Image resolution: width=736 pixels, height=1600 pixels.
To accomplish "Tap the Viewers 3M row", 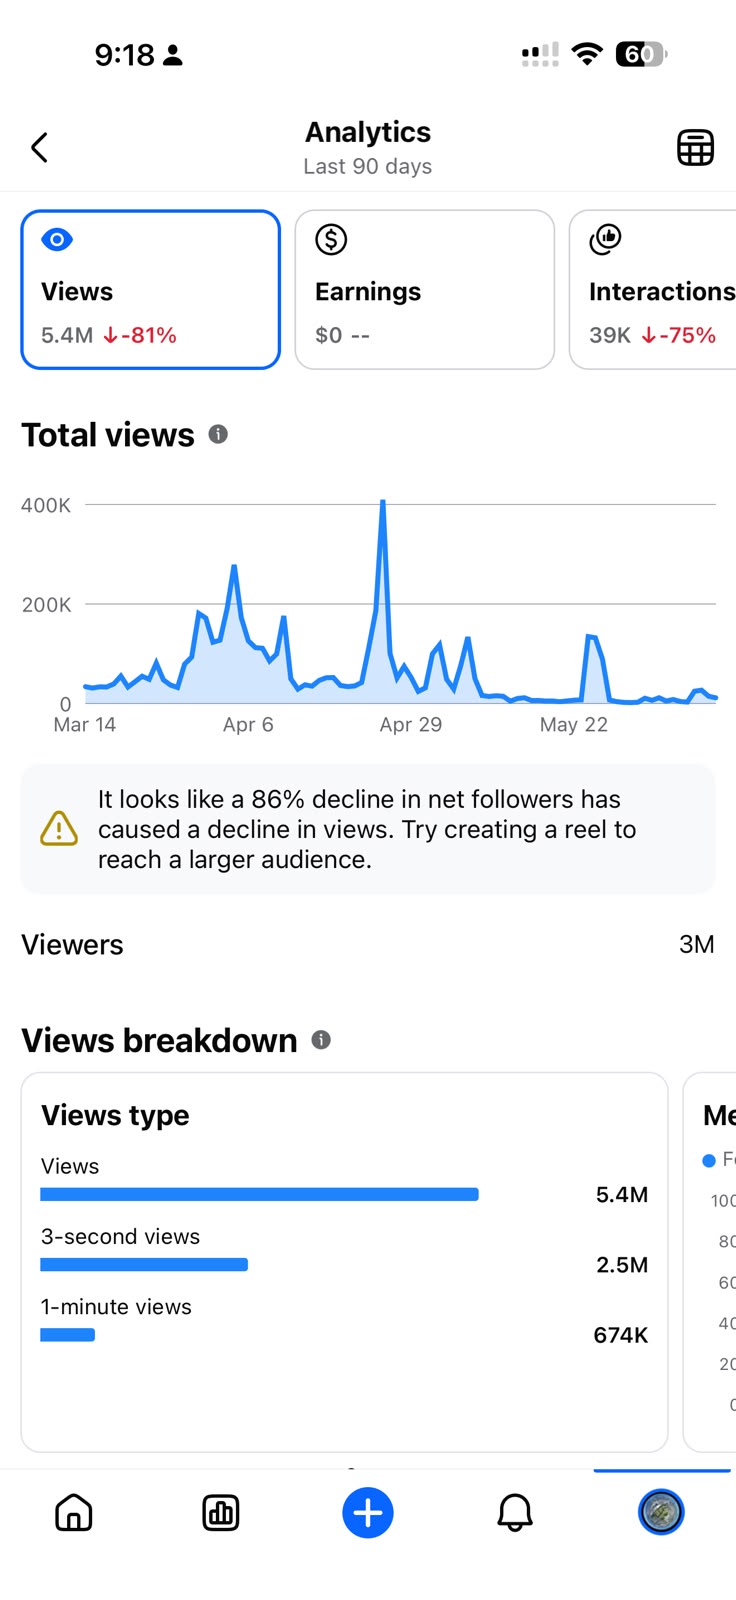I will point(368,944).
